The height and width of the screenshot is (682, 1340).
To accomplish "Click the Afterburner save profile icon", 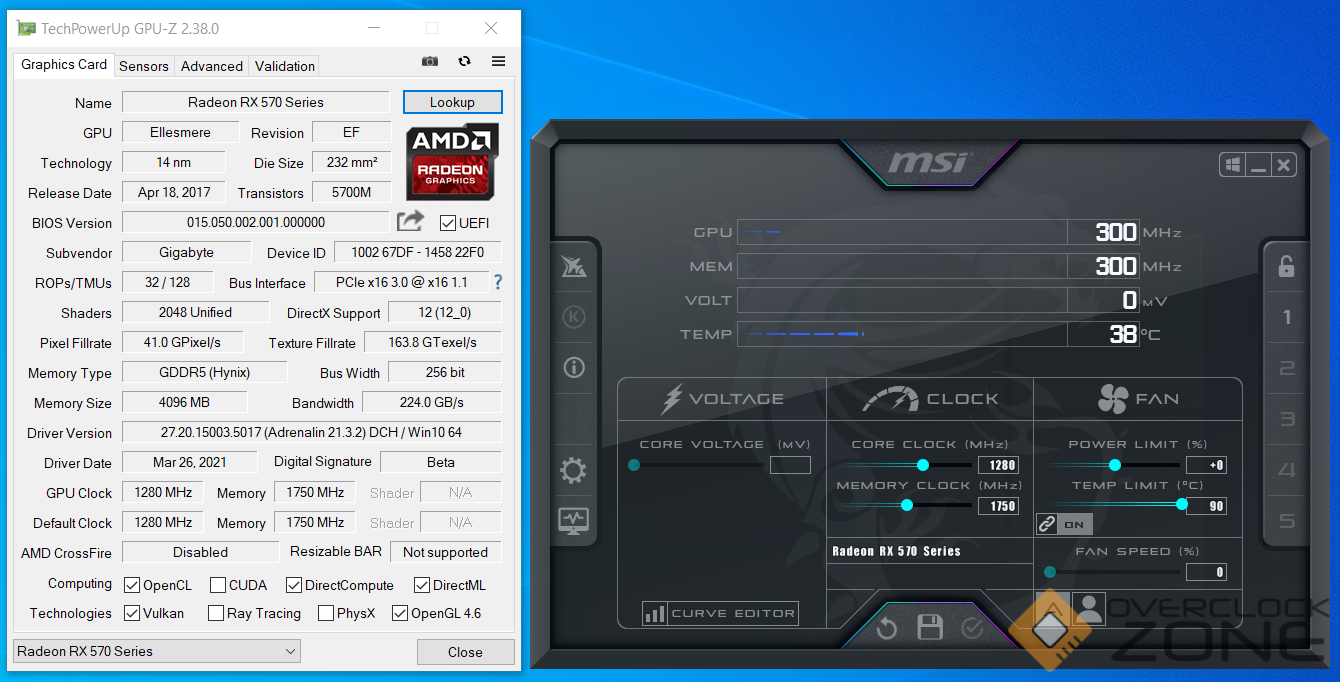I will point(930,628).
